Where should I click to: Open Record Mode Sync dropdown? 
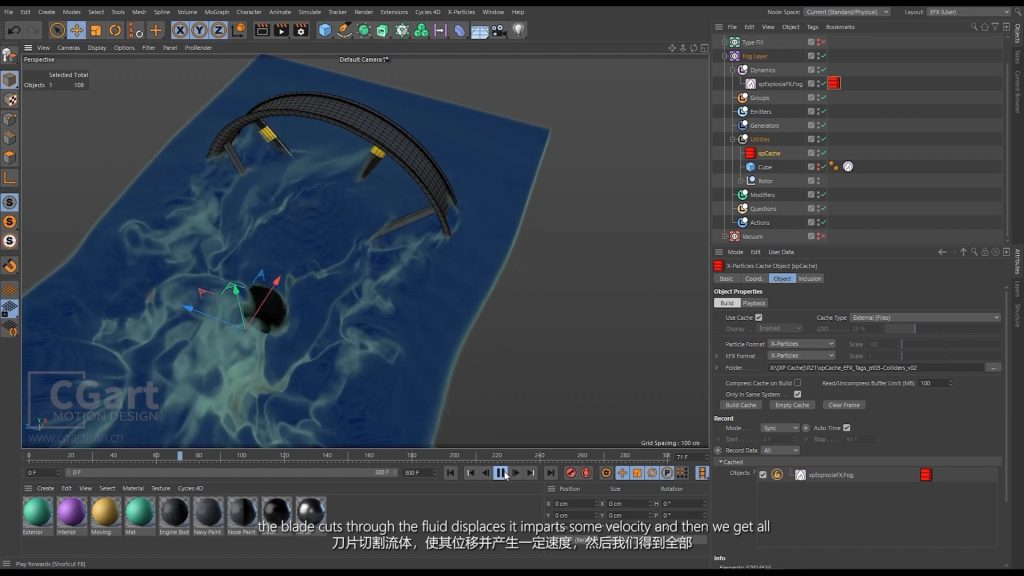pos(780,428)
